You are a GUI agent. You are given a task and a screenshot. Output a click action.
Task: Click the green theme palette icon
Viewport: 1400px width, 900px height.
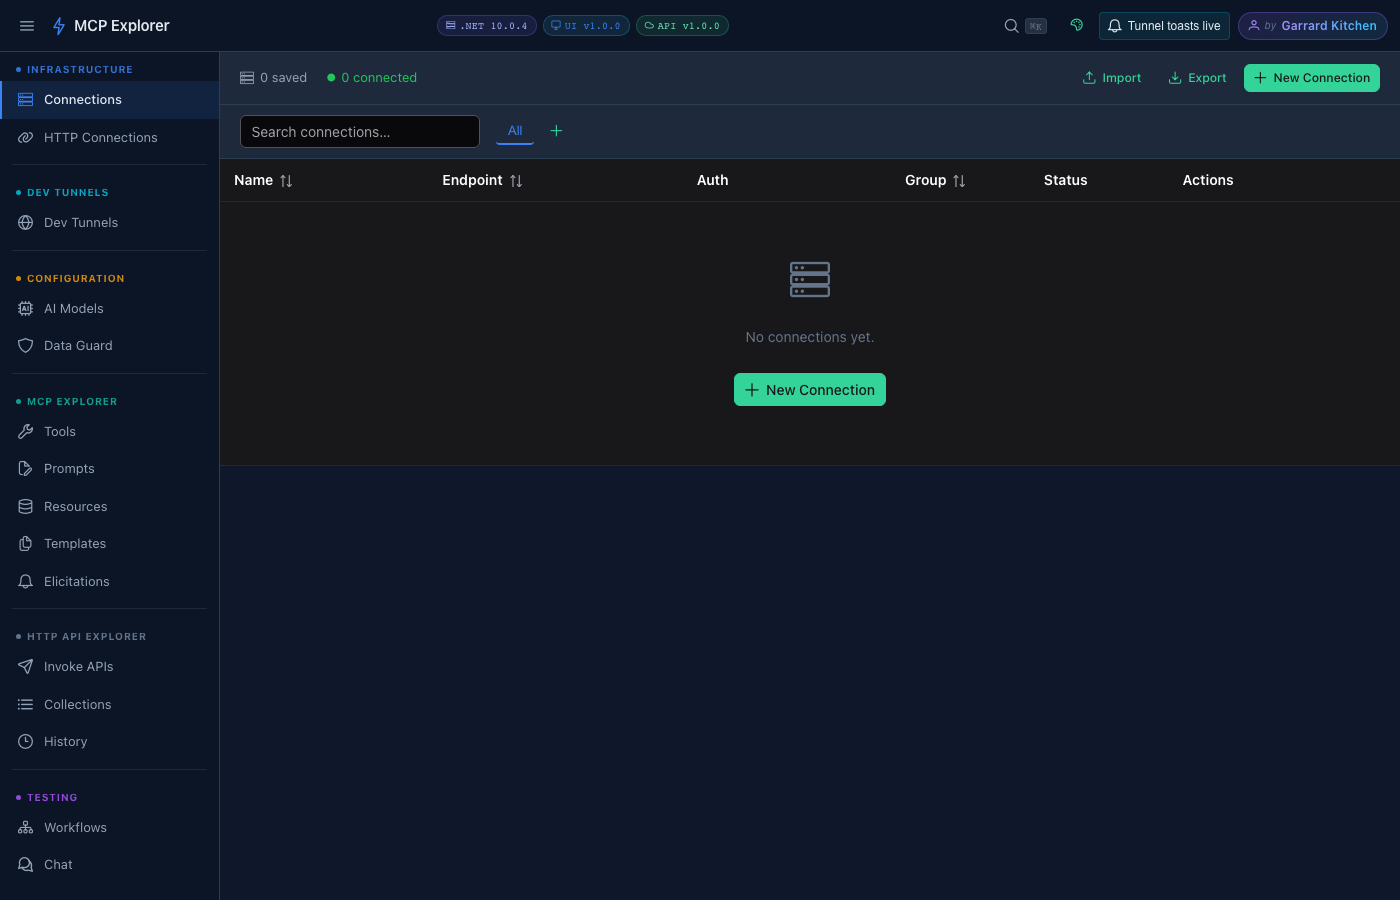tap(1077, 25)
